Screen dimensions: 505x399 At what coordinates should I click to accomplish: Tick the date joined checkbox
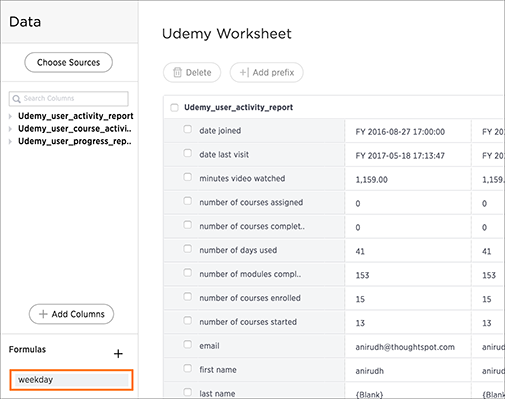188,129
